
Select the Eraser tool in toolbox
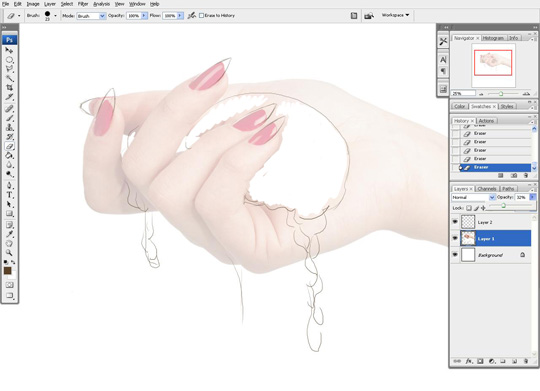pos(9,146)
